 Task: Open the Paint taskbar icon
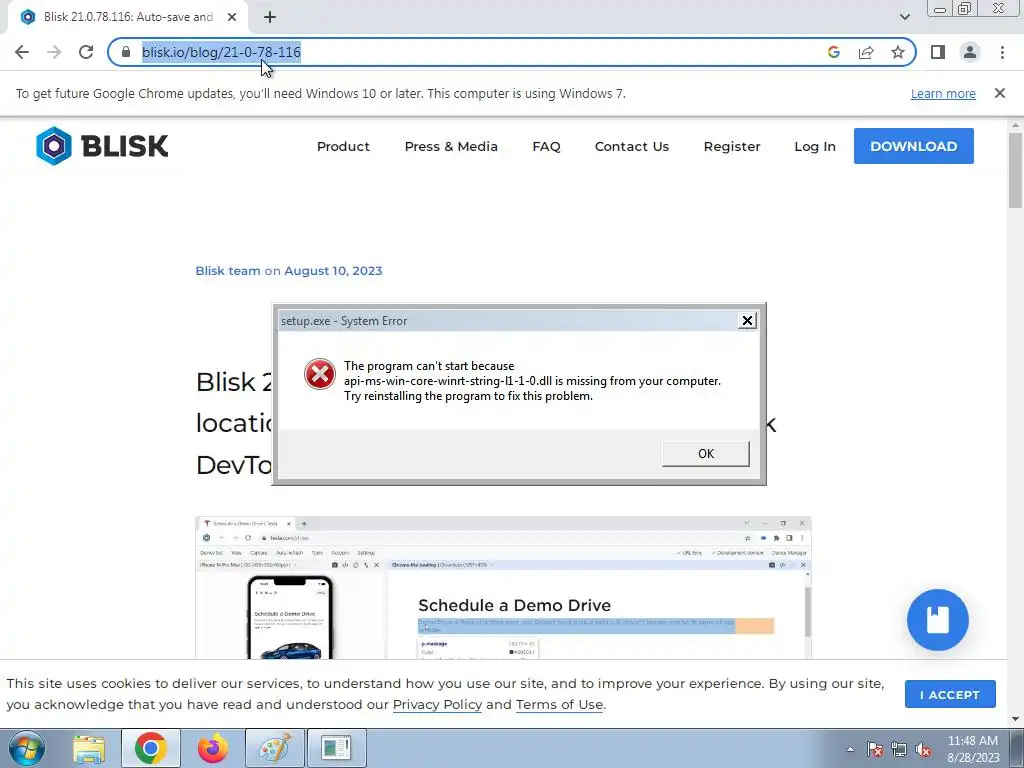(275, 748)
